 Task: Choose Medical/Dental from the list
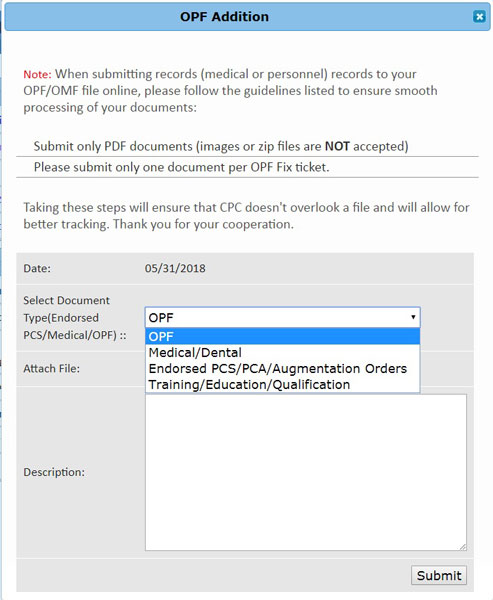tap(282, 352)
